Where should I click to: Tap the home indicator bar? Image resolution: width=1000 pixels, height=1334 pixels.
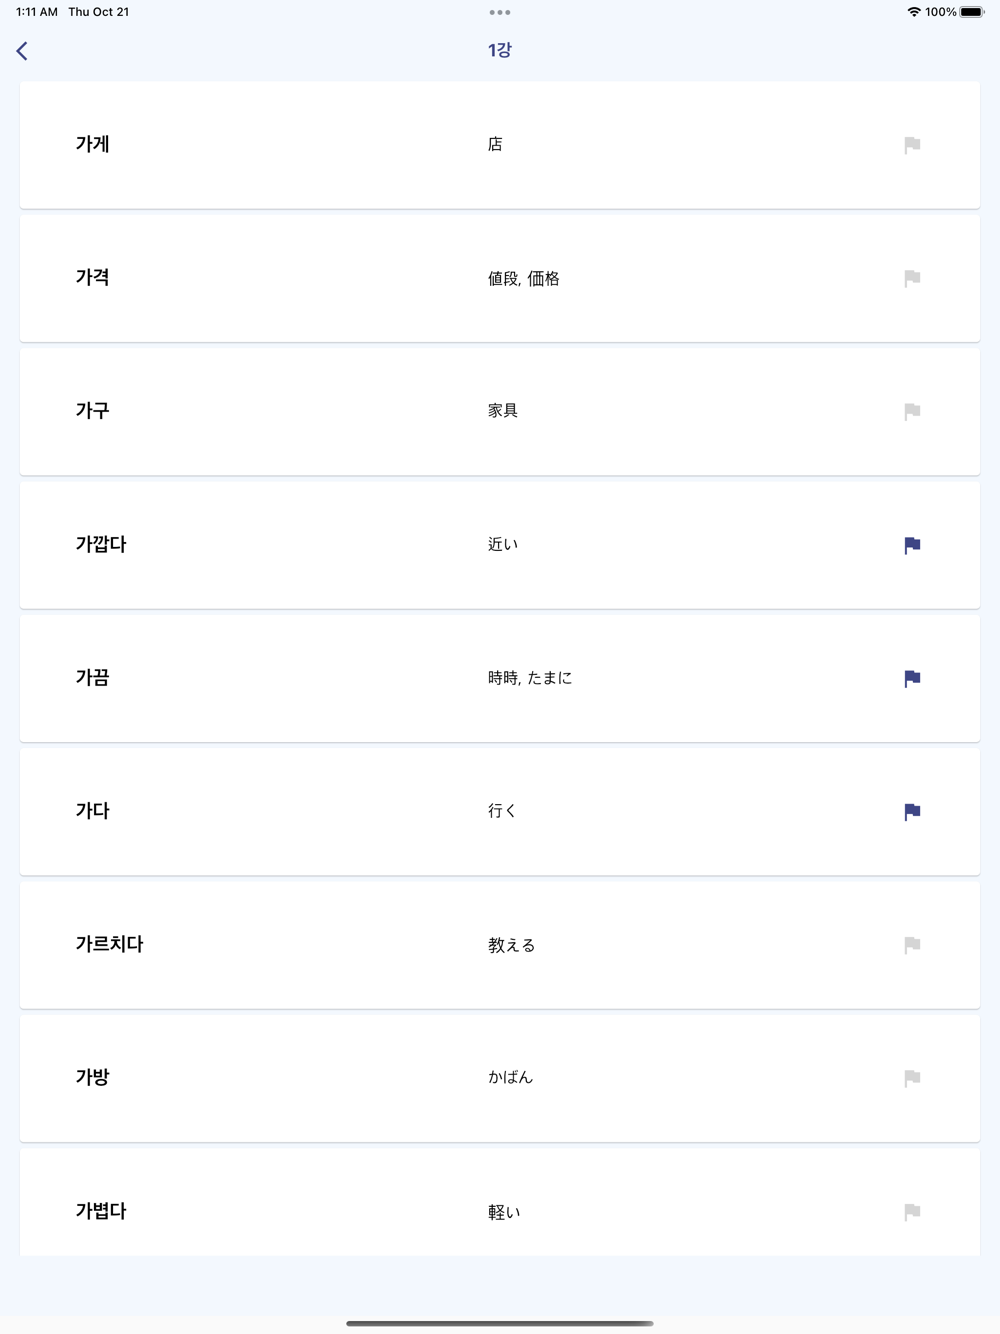click(x=500, y=1323)
